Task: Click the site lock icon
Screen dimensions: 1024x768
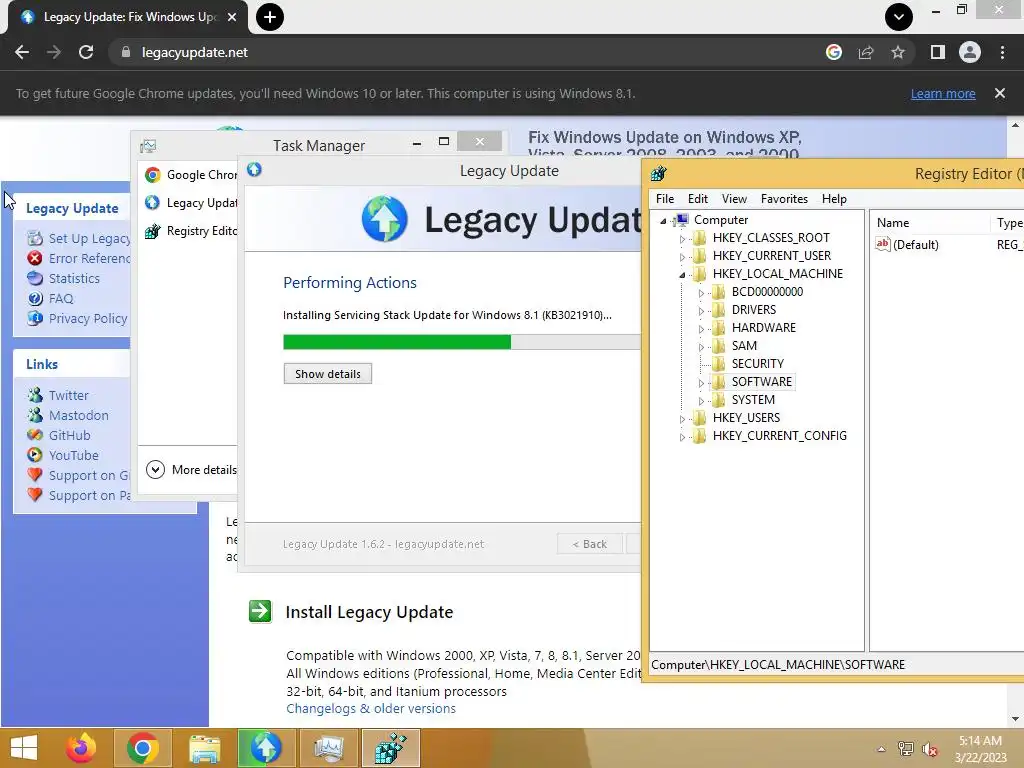Action: [126, 52]
